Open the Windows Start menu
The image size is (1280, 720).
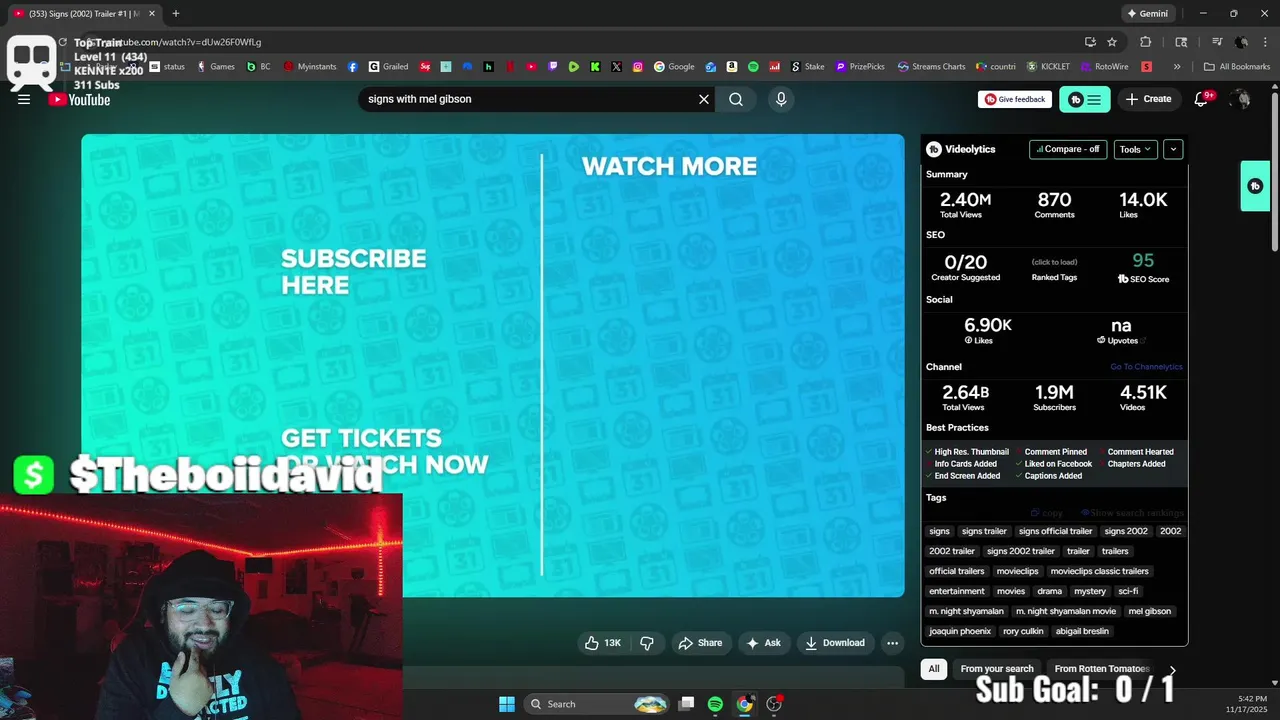pos(506,704)
